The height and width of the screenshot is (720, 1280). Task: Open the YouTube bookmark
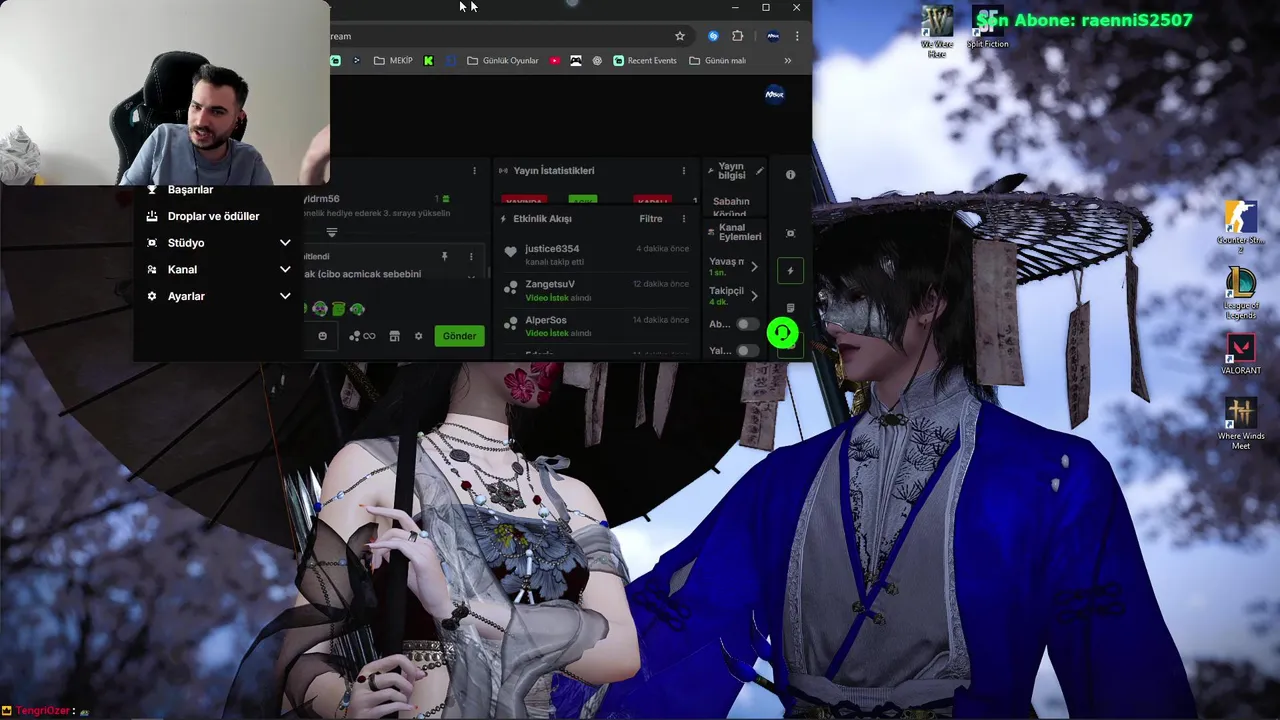pos(555,61)
